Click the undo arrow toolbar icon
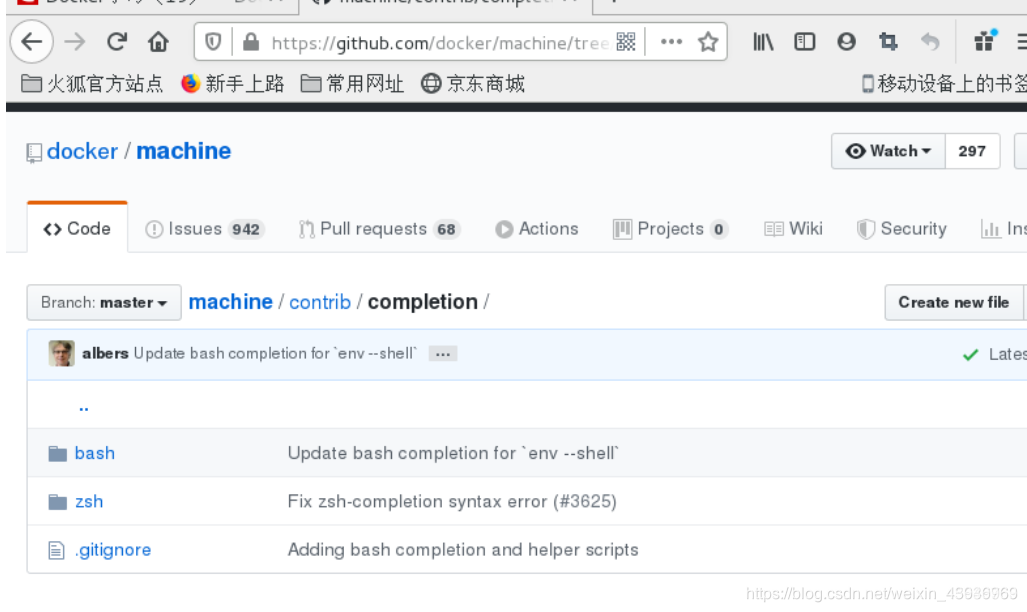This screenshot has height=612, width=1027. (x=930, y=42)
